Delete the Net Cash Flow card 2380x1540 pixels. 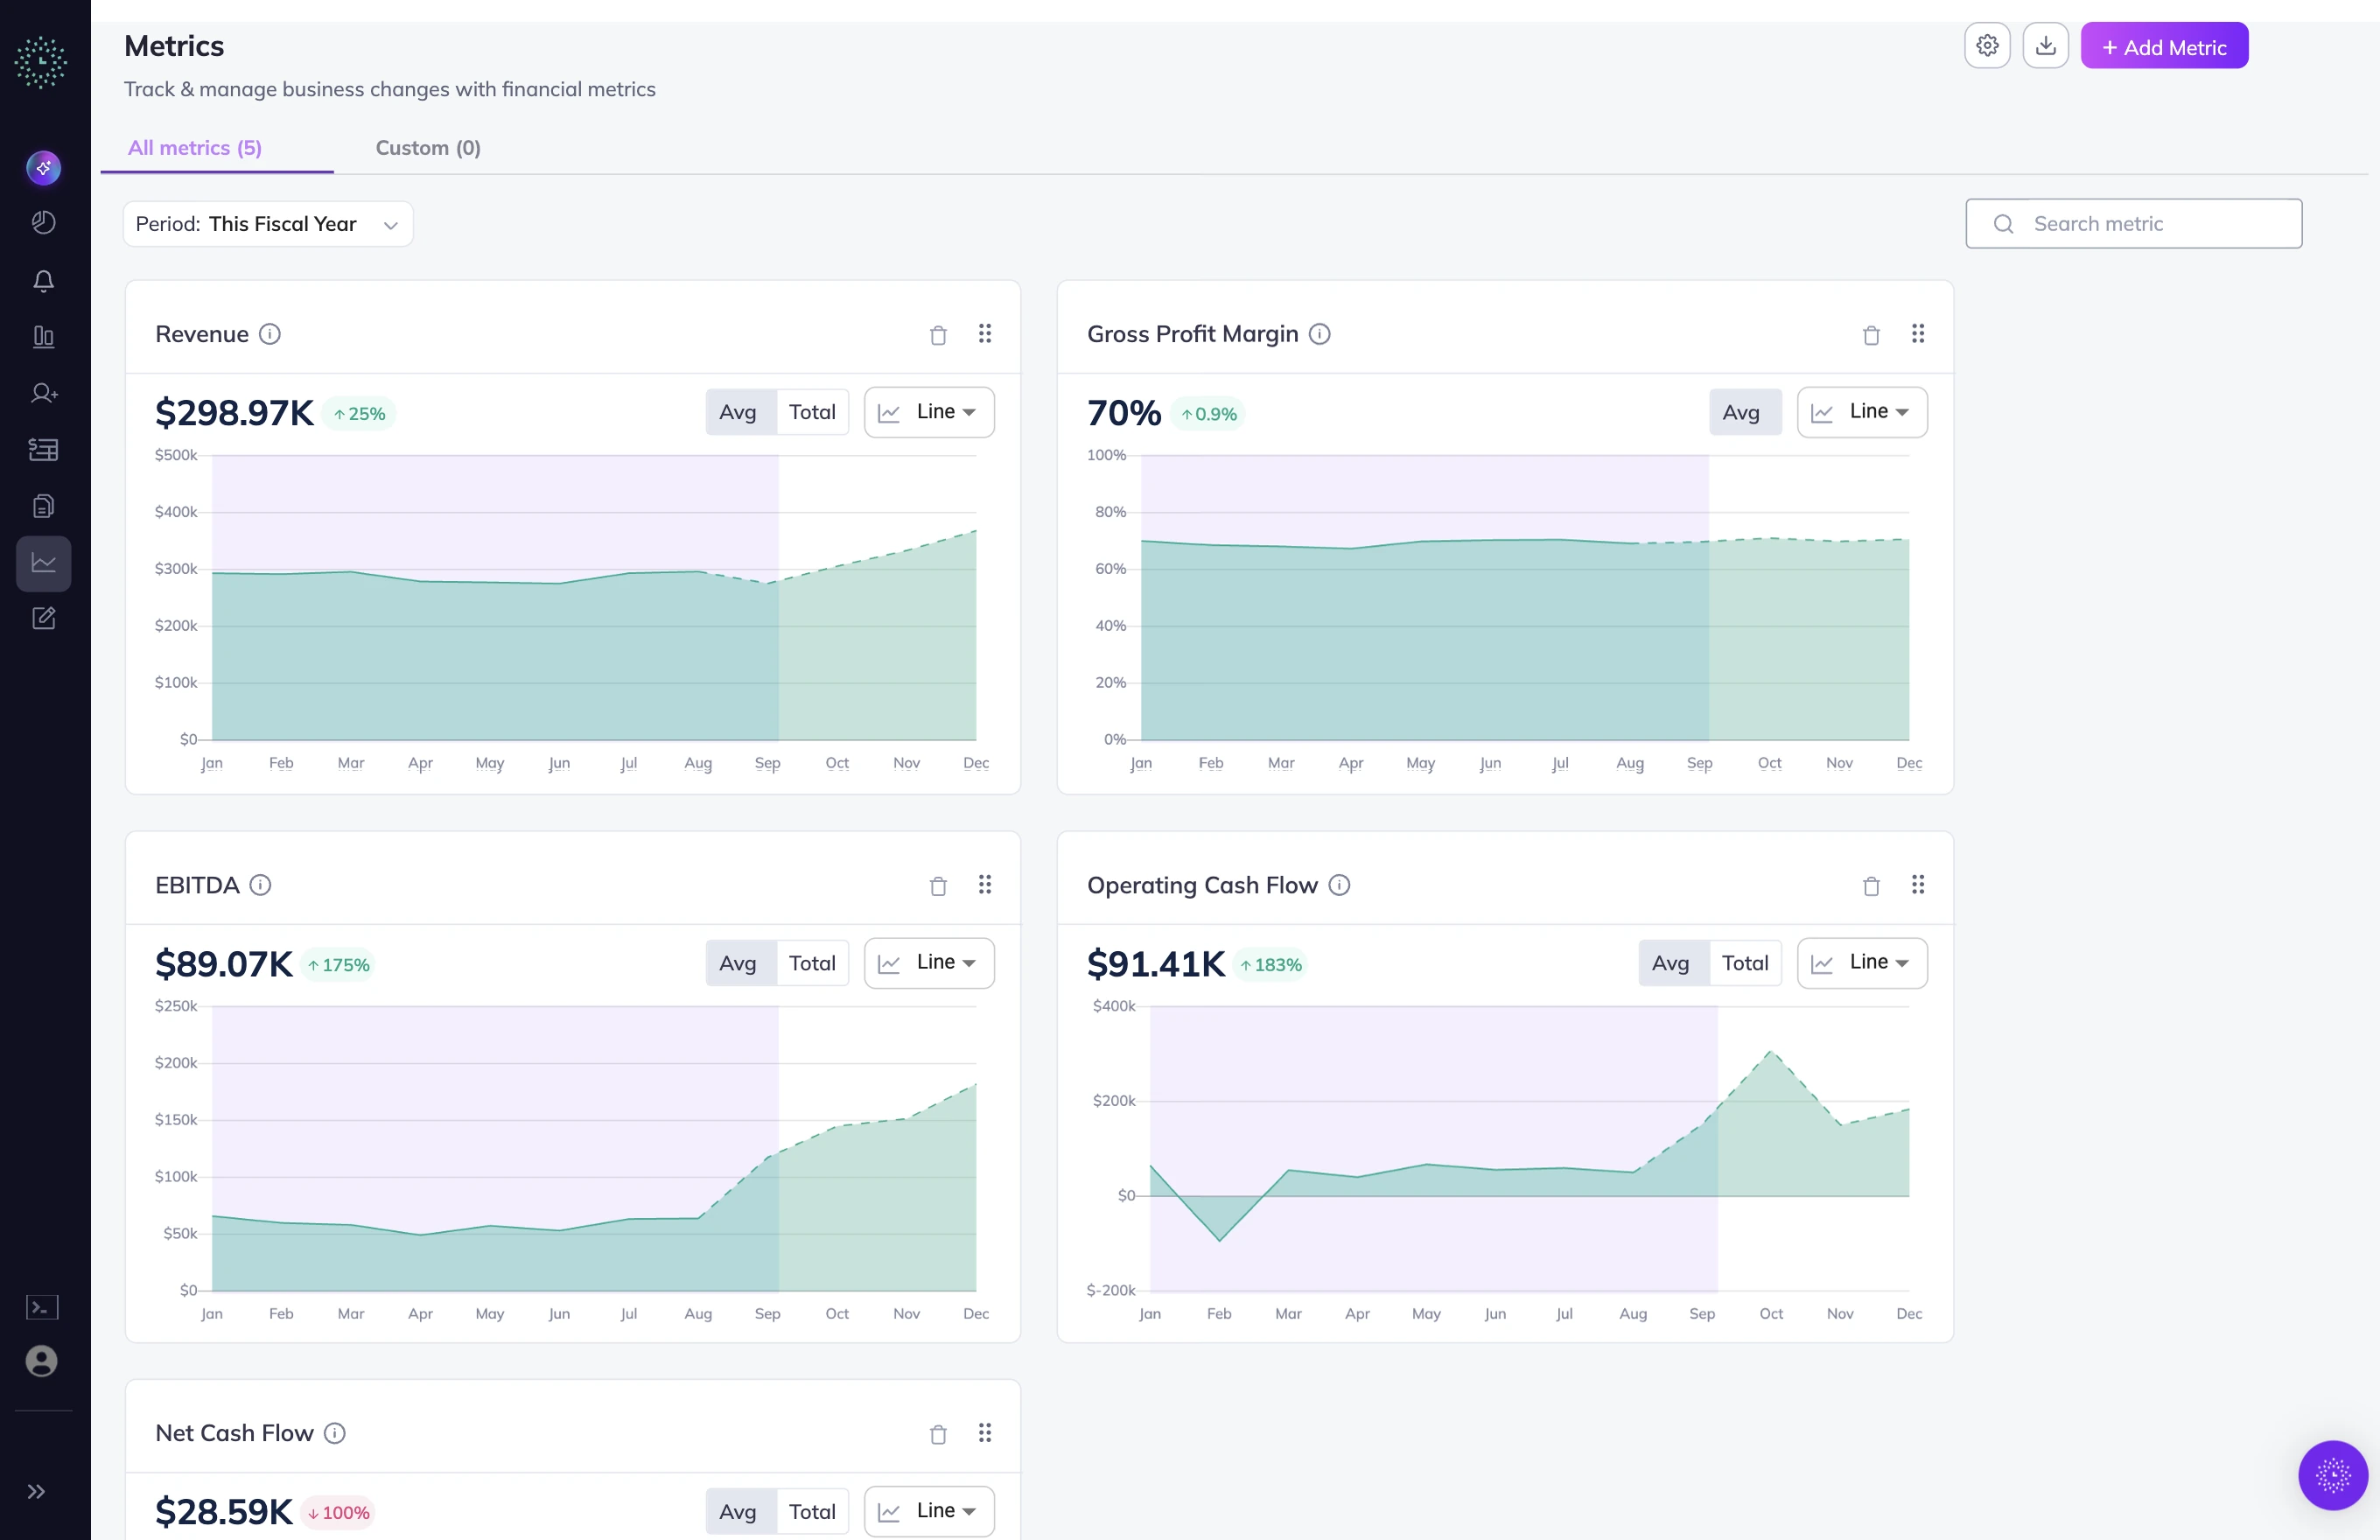click(938, 1435)
